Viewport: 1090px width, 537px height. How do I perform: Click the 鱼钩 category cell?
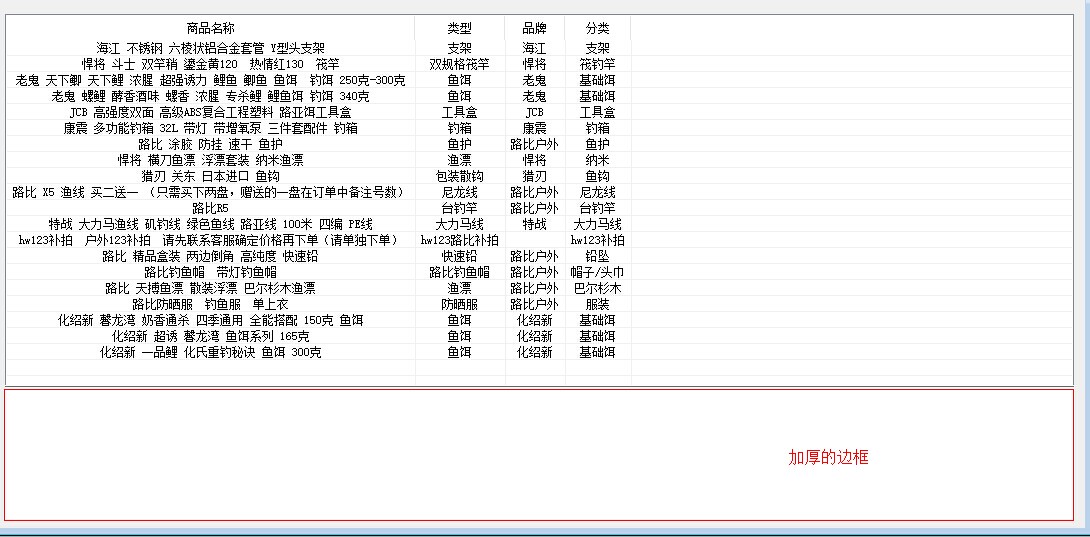click(597, 176)
